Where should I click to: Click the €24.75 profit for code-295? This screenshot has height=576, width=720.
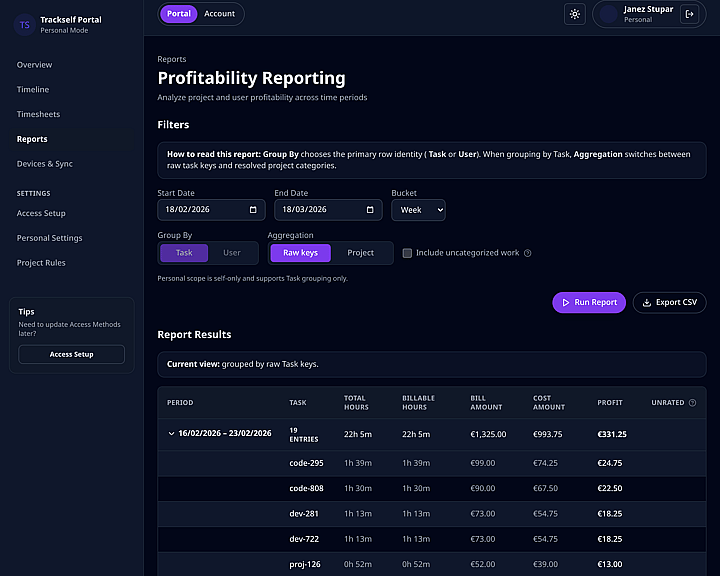coord(610,463)
